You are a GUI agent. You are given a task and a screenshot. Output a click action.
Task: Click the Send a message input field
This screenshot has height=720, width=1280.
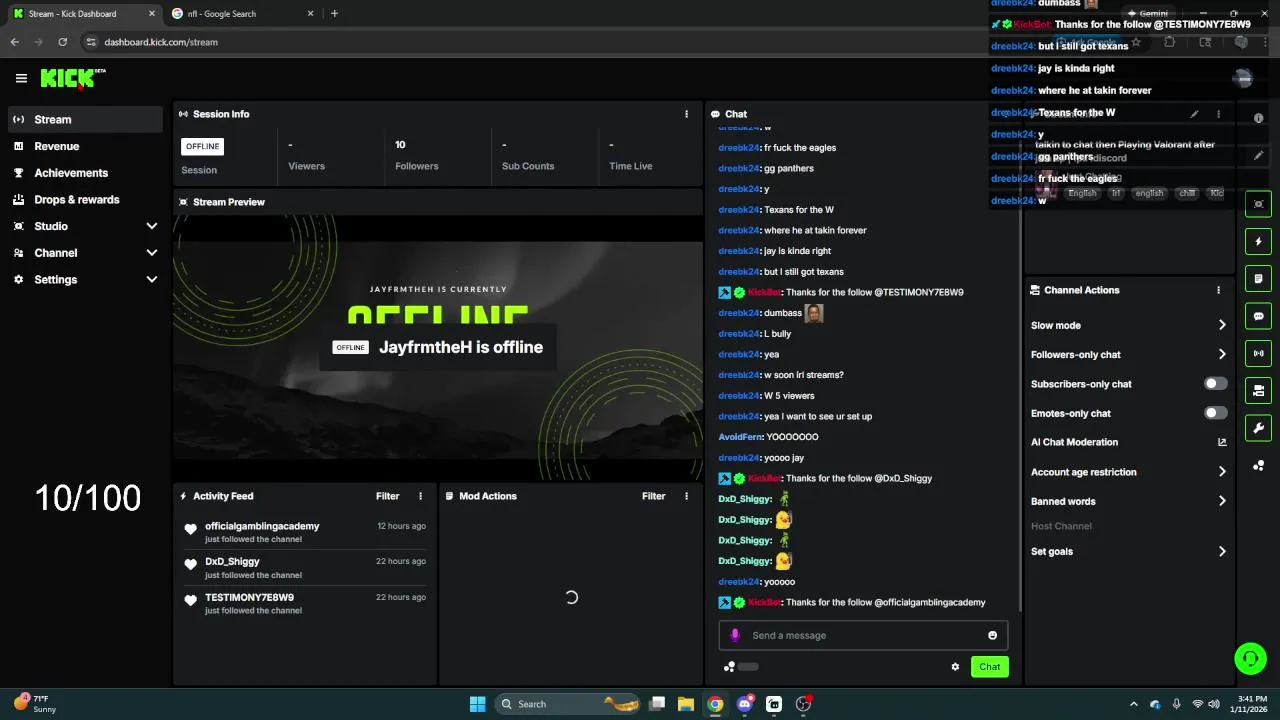pos(863,635)
